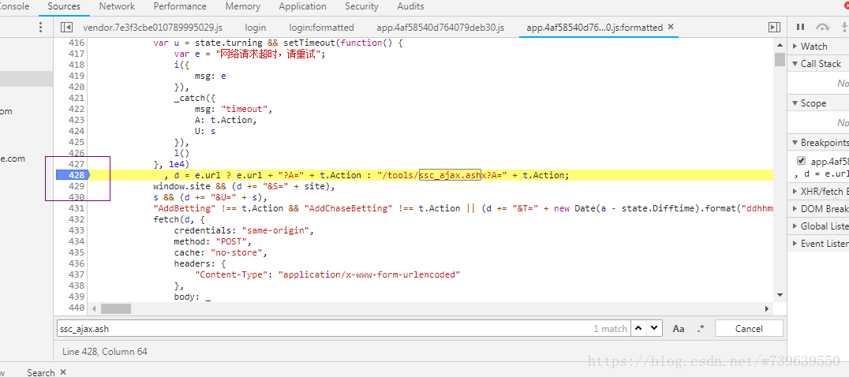Switch to the Network tab

tap(117, 6)
